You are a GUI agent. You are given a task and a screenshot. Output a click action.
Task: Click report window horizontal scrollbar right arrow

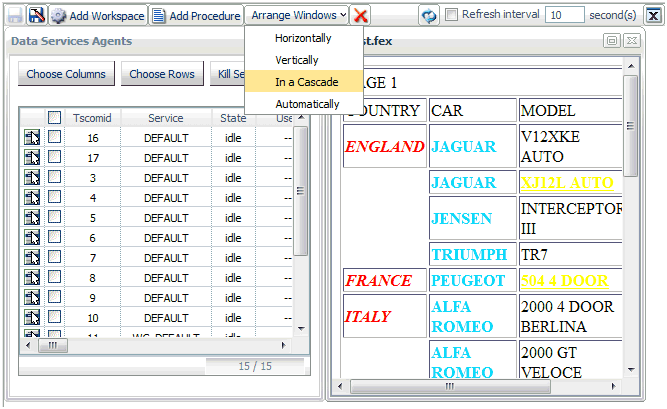tap(613, 386)
